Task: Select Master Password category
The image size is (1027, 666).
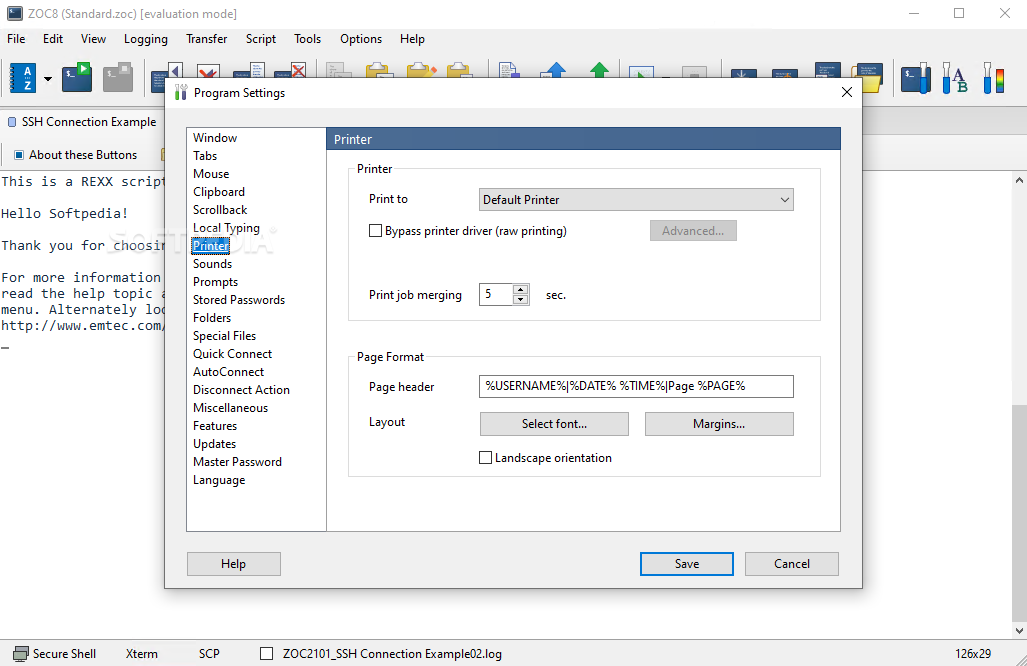Action: [237, 462]
